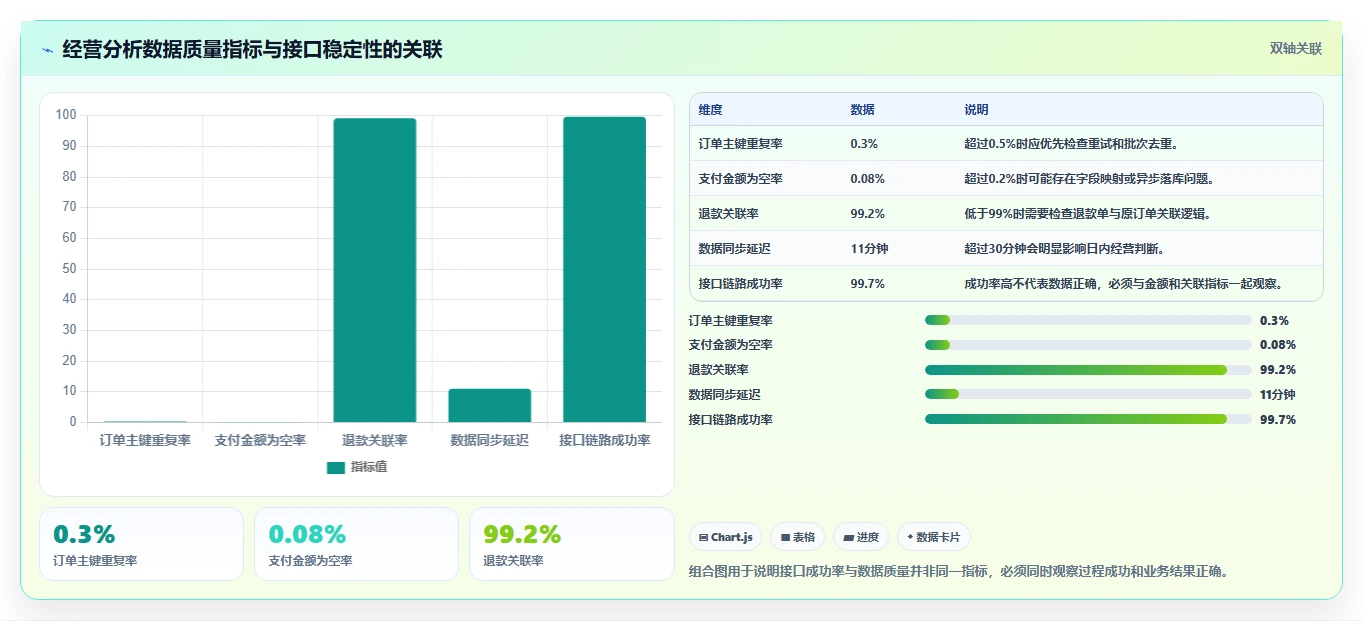
Task: Click the 0.3% value in the table
Action: [864, 144]
